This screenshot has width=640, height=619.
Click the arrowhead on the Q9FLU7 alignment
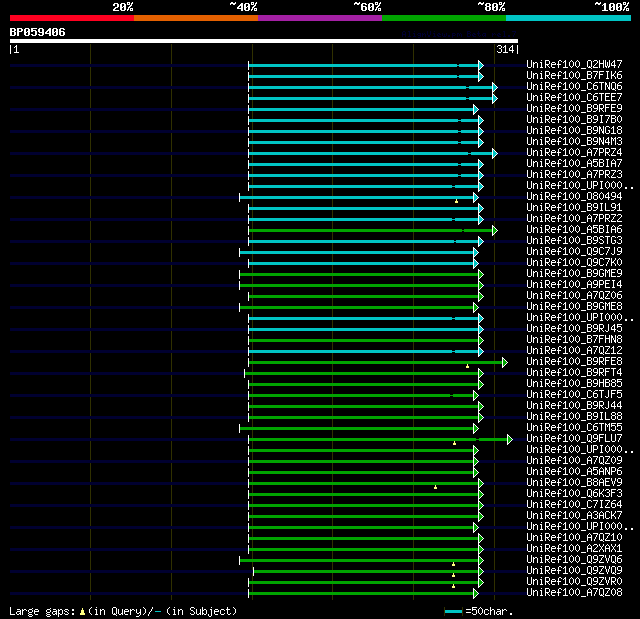(x=509, y=439)
